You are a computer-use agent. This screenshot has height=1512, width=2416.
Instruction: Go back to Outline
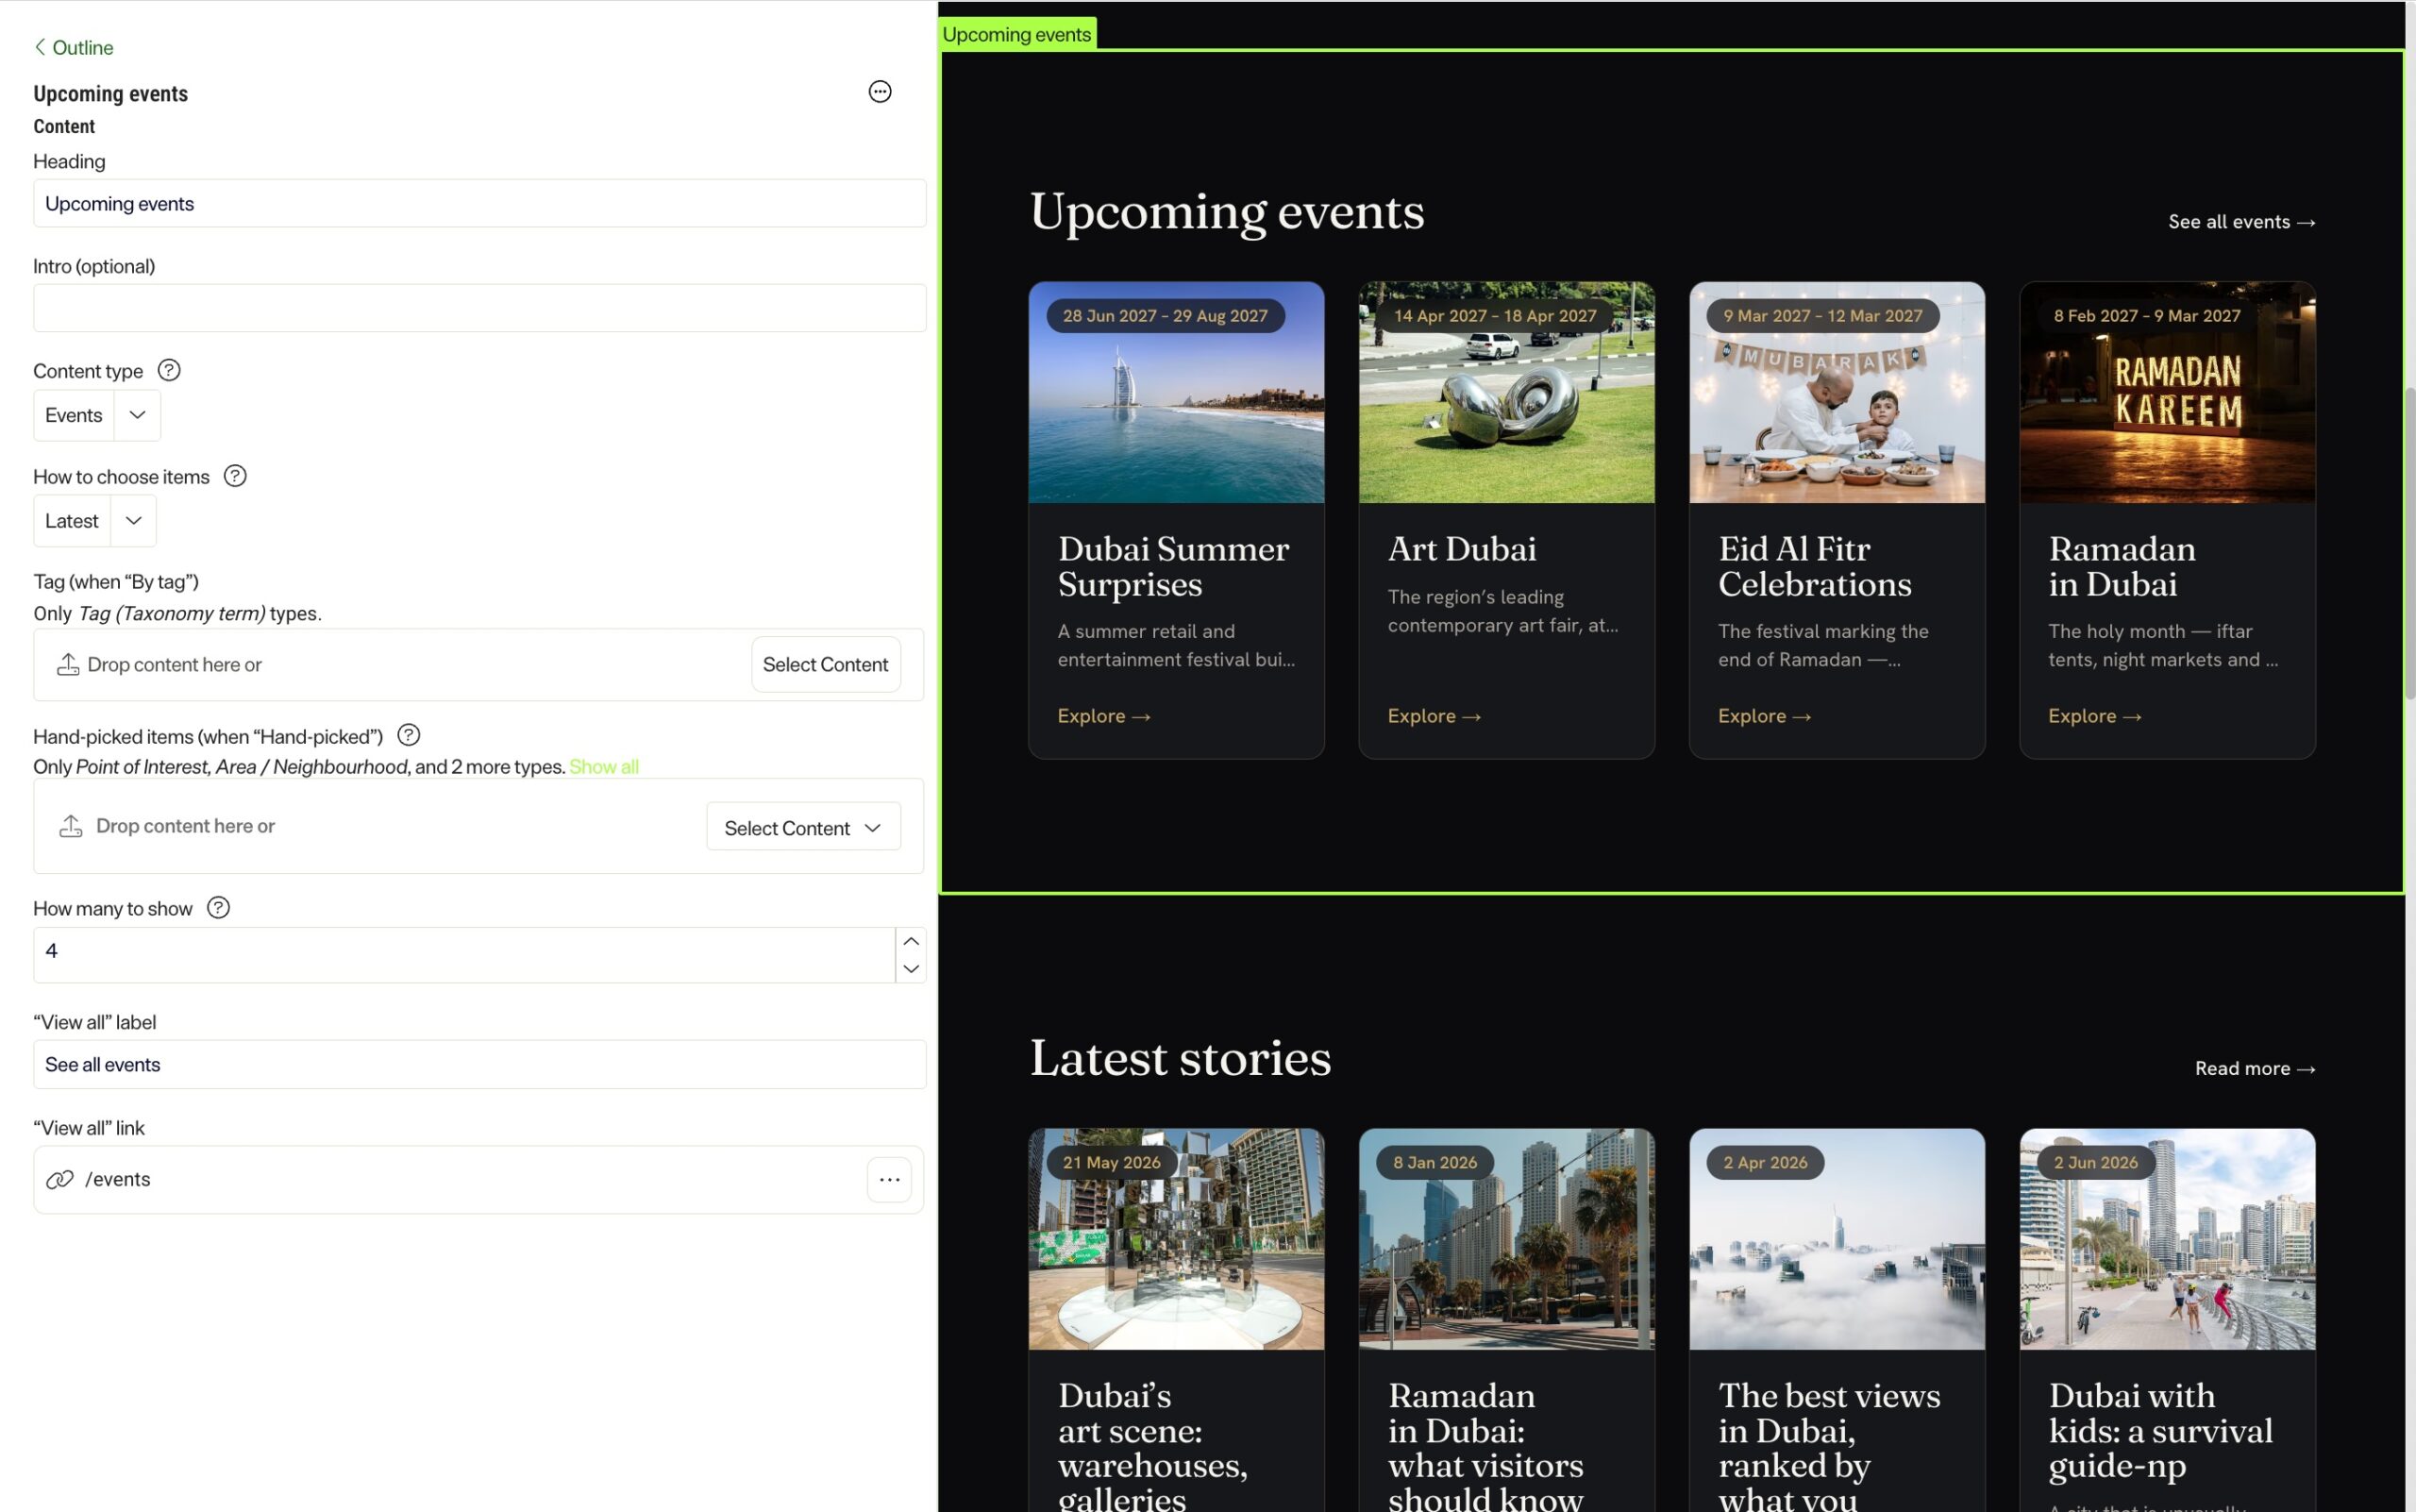coord(73,47)
